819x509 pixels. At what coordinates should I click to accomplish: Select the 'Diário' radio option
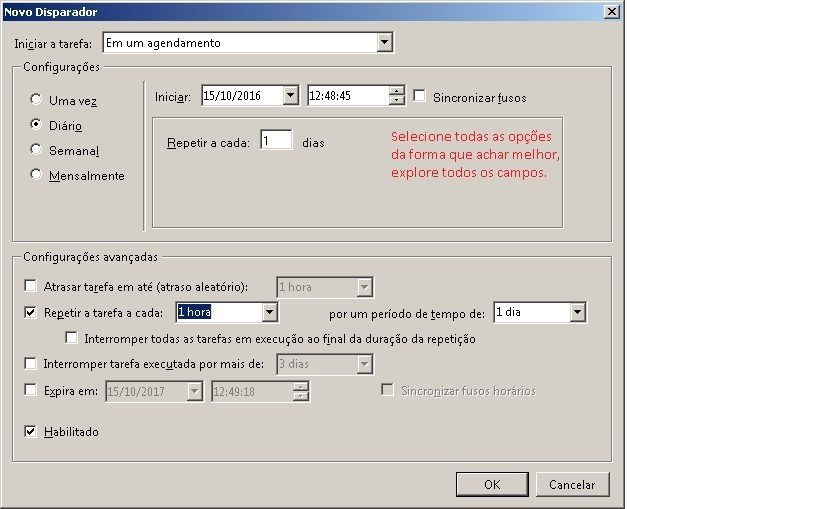36,124
